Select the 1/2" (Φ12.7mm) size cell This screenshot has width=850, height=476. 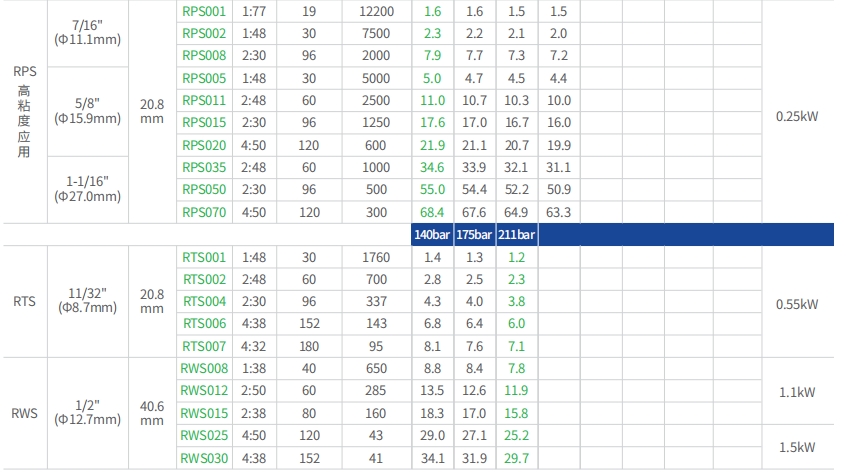tap(87, 413)
